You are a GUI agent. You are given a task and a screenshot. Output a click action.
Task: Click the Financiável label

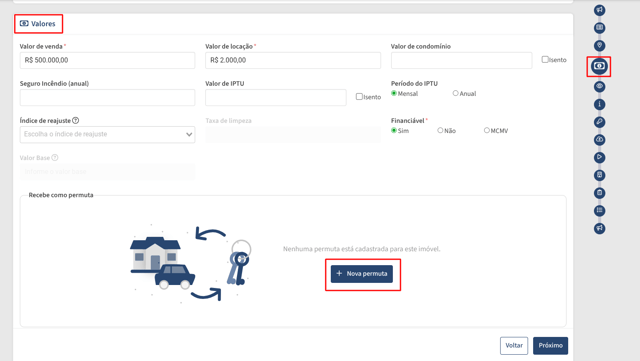point(408,120)
